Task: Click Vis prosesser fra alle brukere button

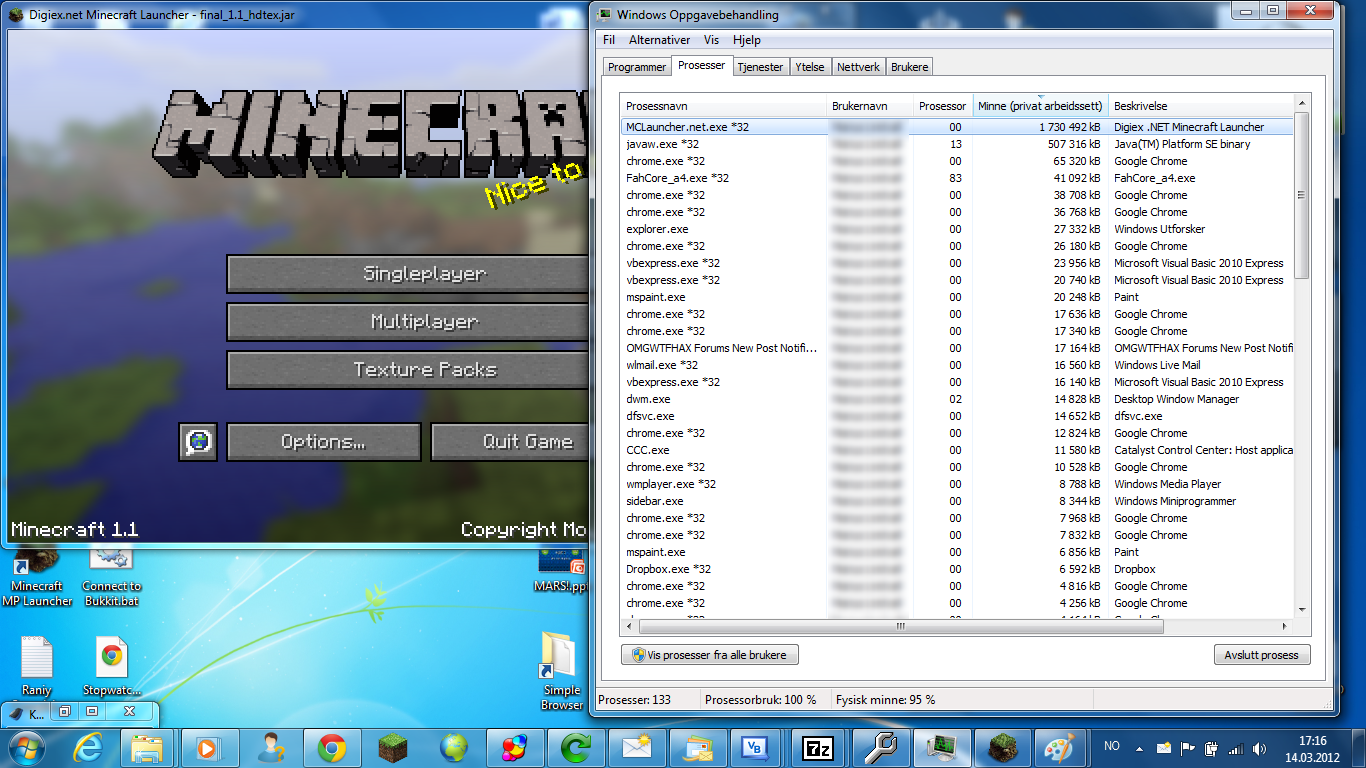Action: point(710,655)
